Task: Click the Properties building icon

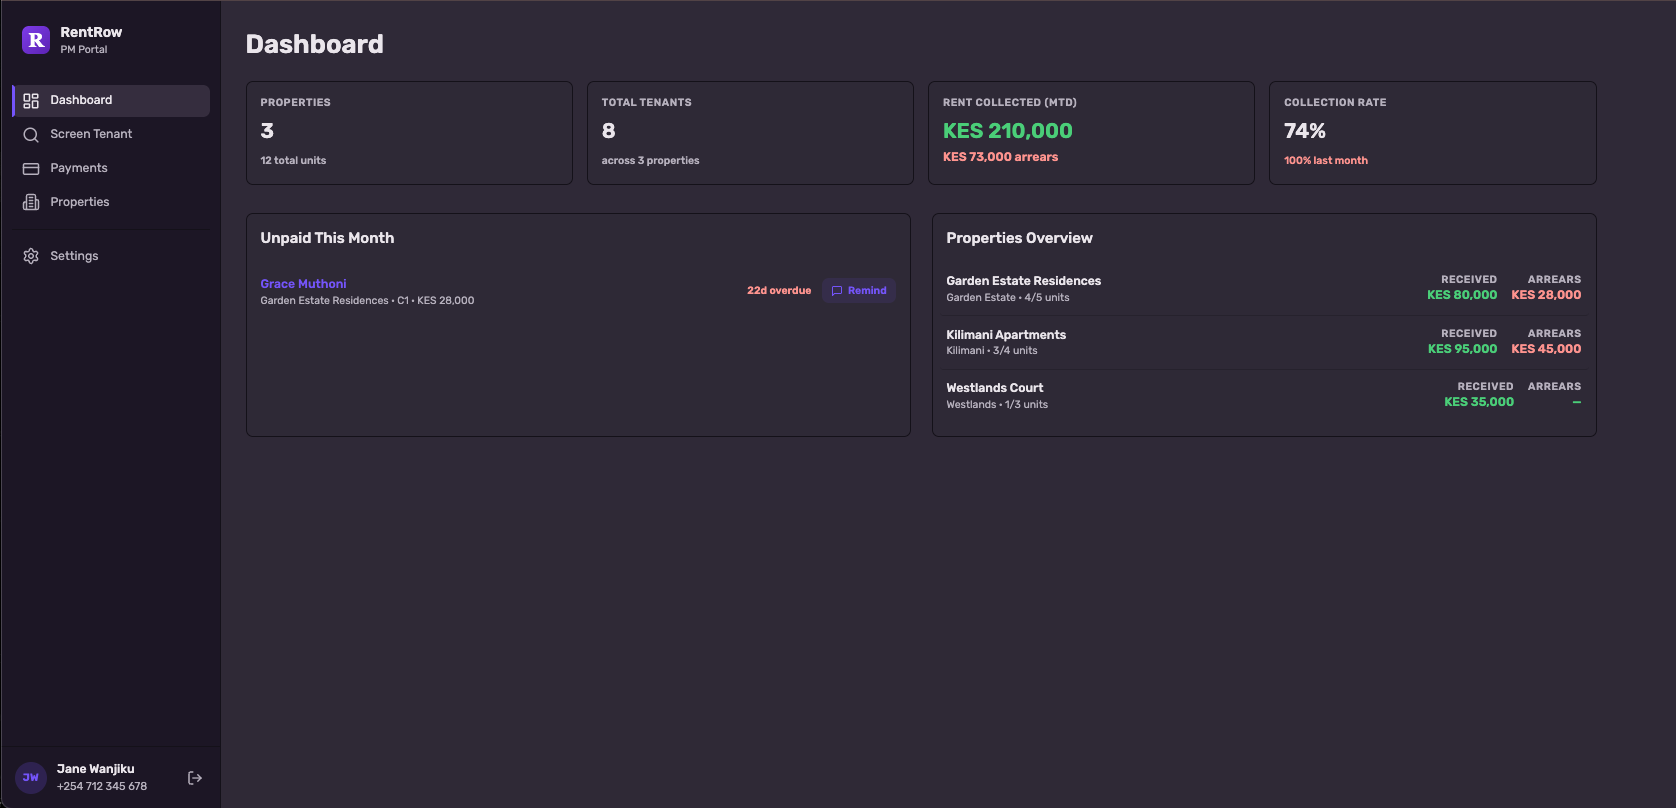Action: click(x=31, y=203)
